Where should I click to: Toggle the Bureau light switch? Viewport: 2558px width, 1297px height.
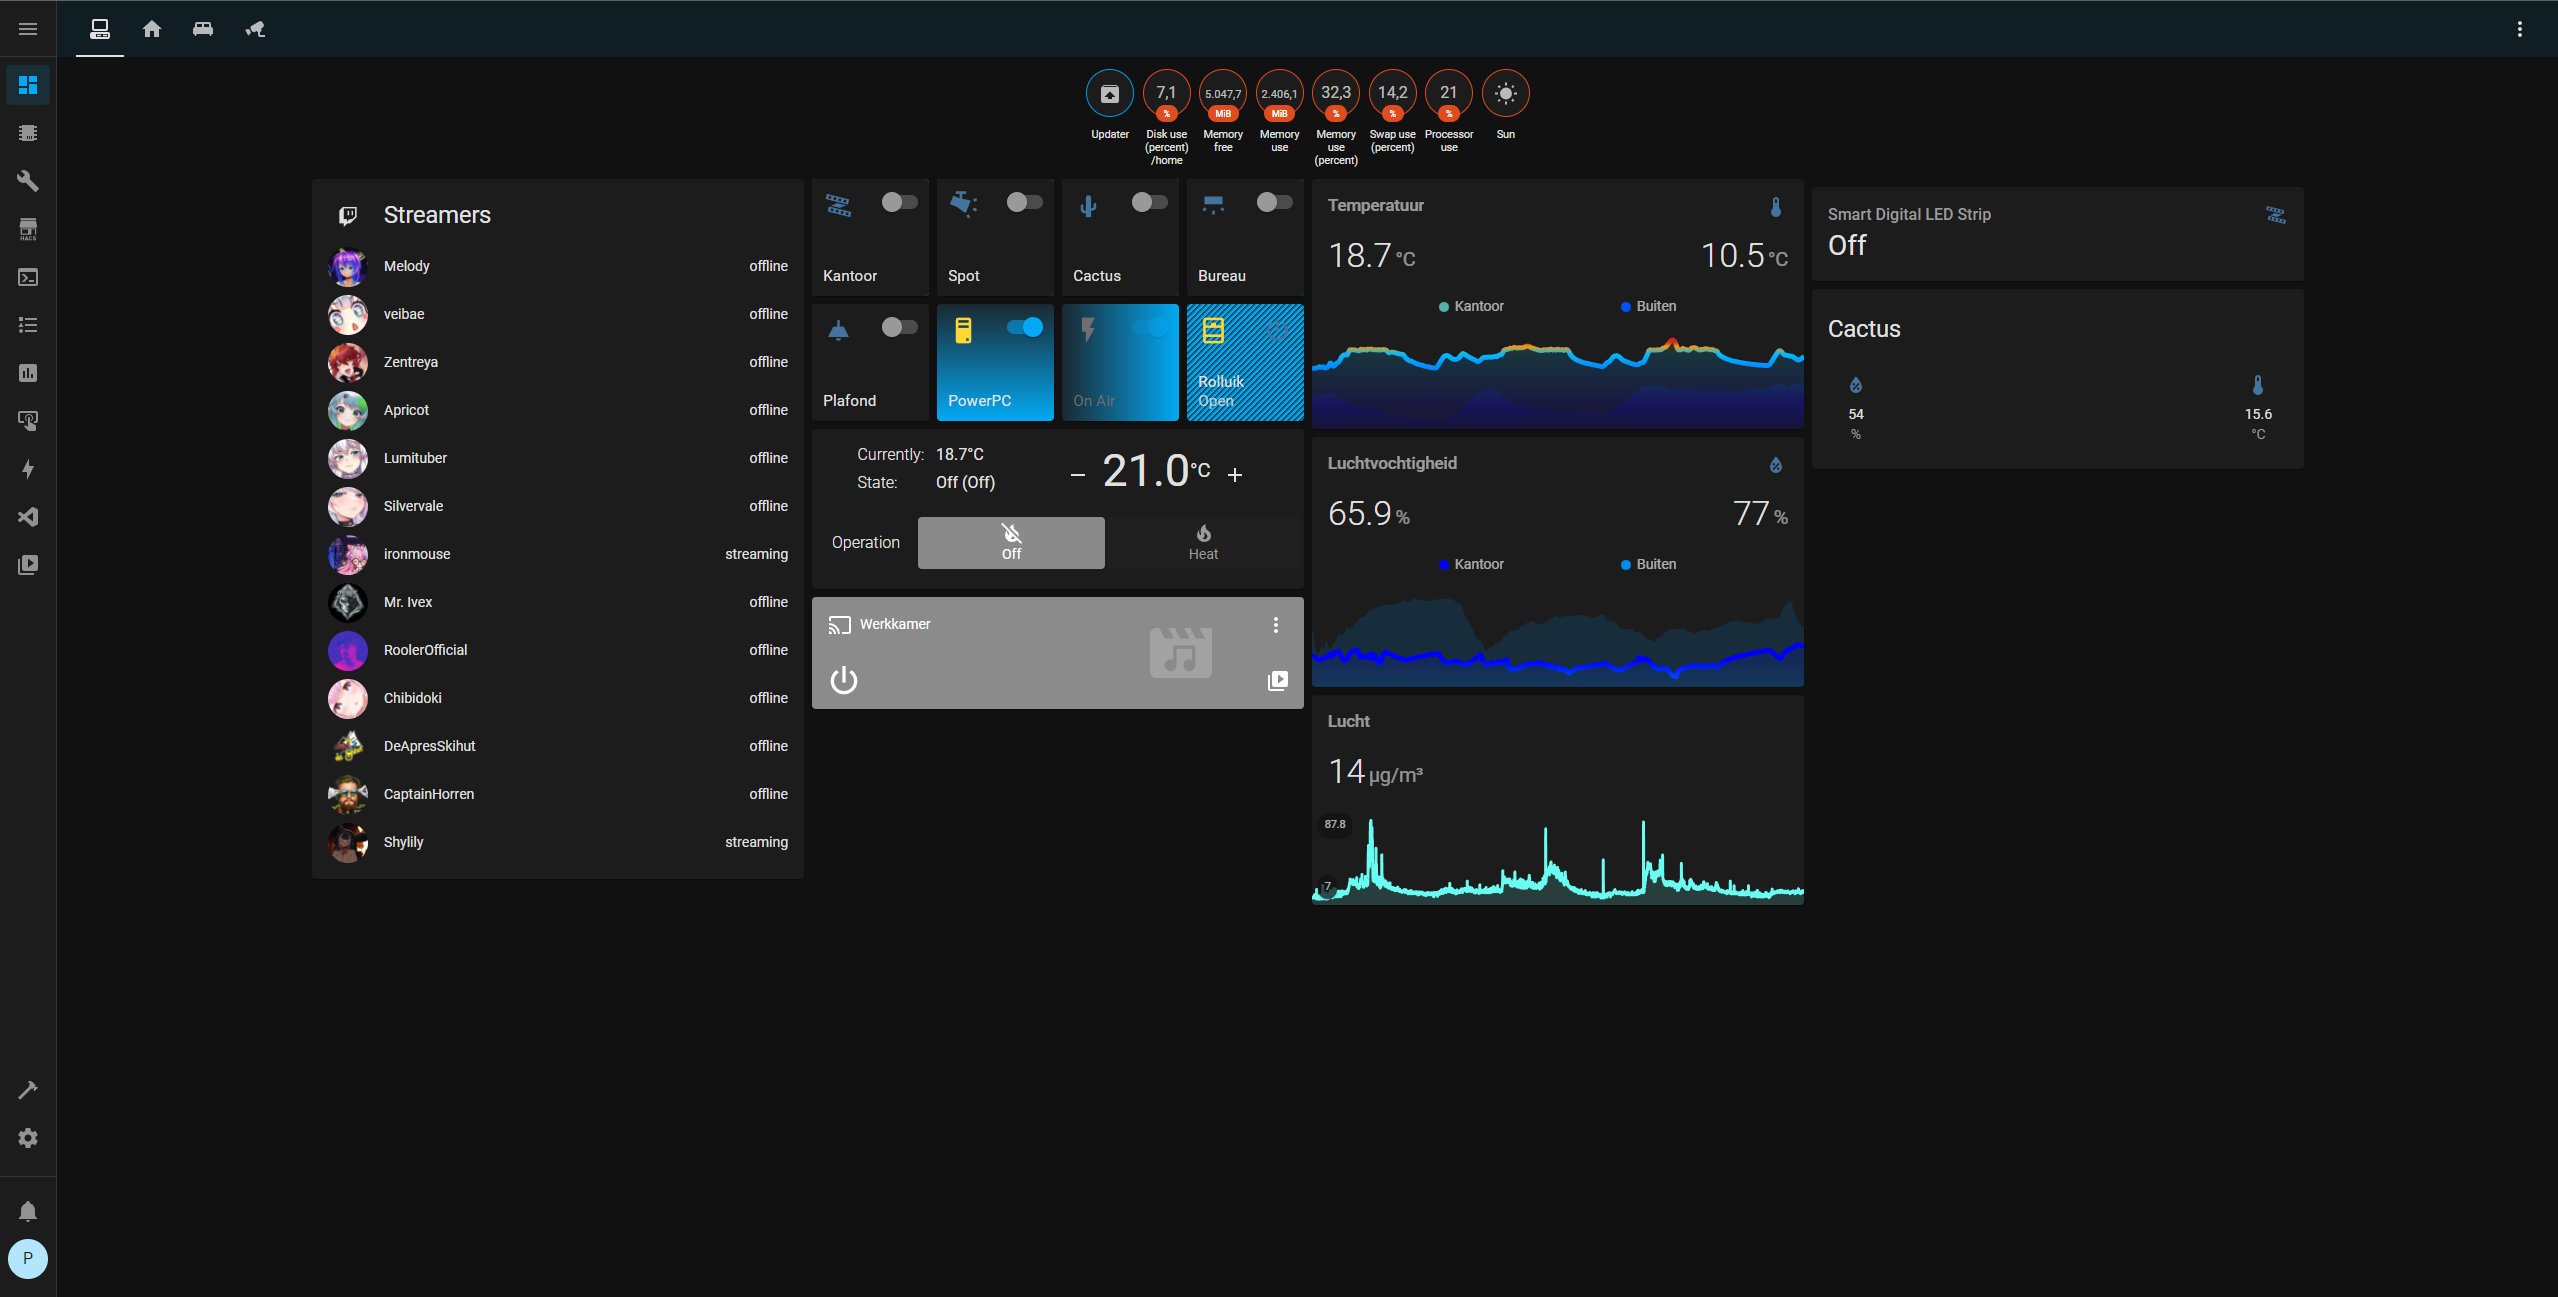(x=1274, y=203)
